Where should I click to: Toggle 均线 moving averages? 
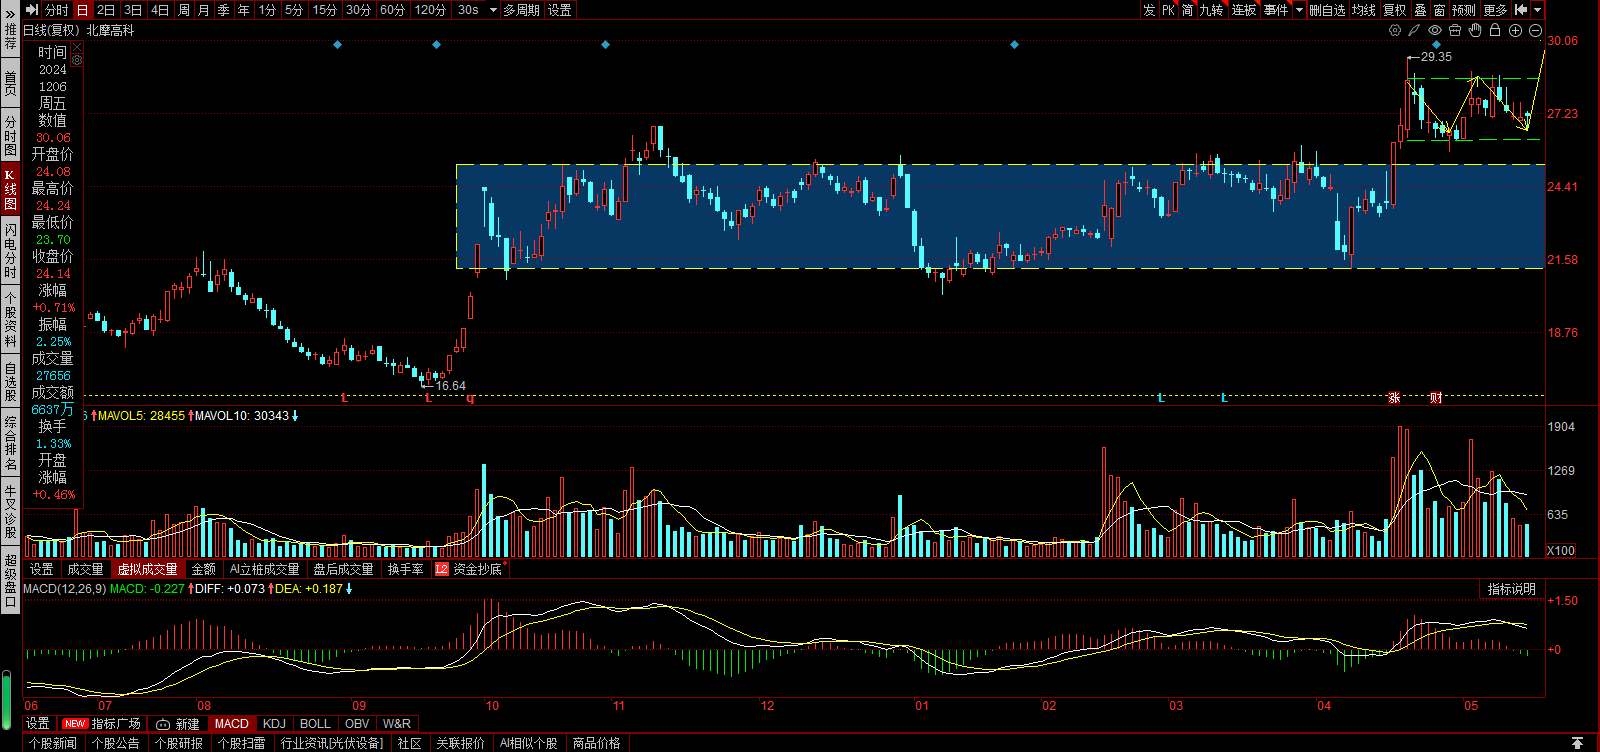point(1363,9)
